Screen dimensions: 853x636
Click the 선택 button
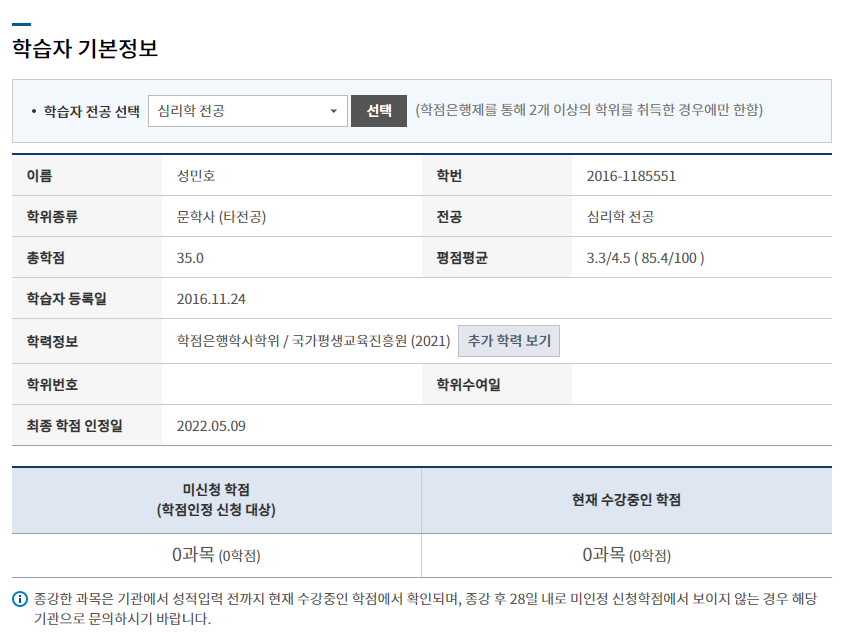pyautogui.click(x=379, y=111)
